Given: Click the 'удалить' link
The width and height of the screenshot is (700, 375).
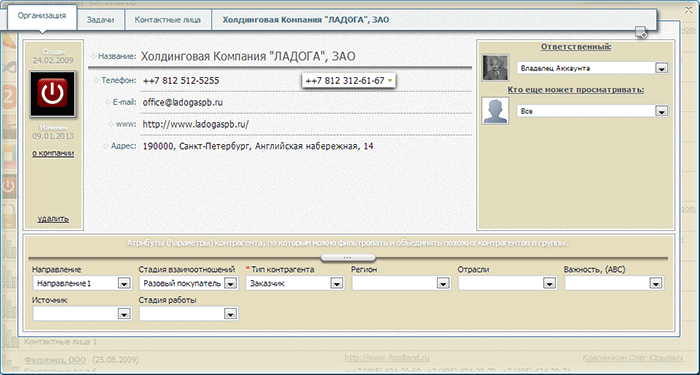Looking at the screenshot, I should coord(53,219).
